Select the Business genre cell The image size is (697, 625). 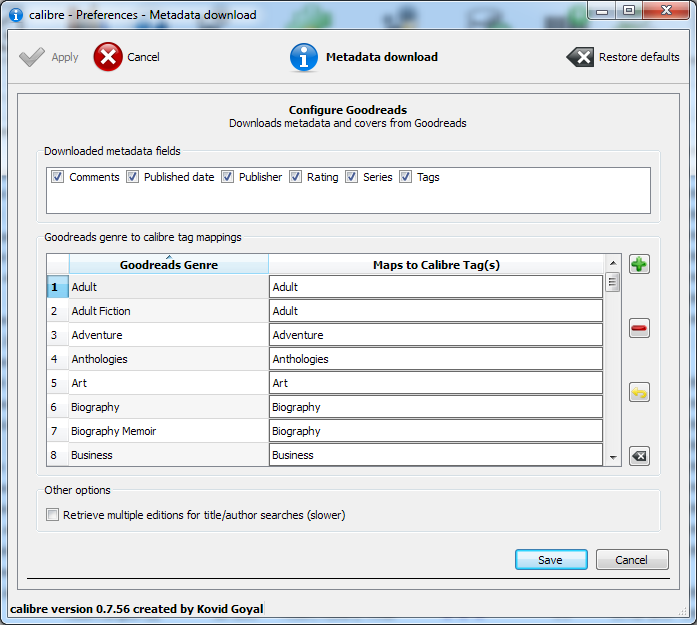[168, 455]
